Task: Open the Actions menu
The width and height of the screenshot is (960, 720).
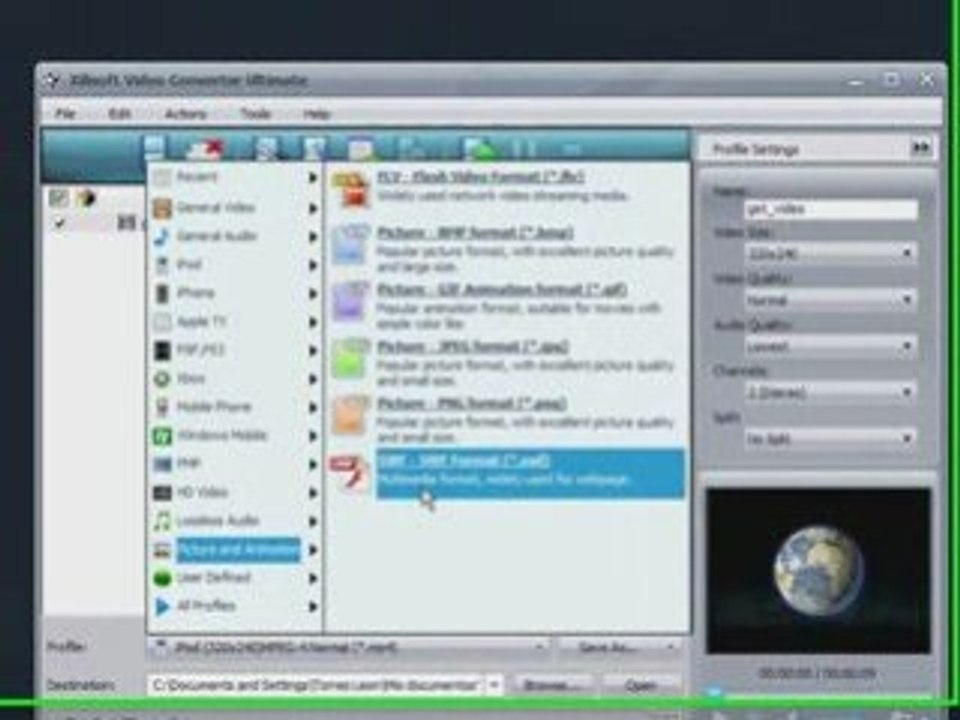Action: tap(186, 114)
